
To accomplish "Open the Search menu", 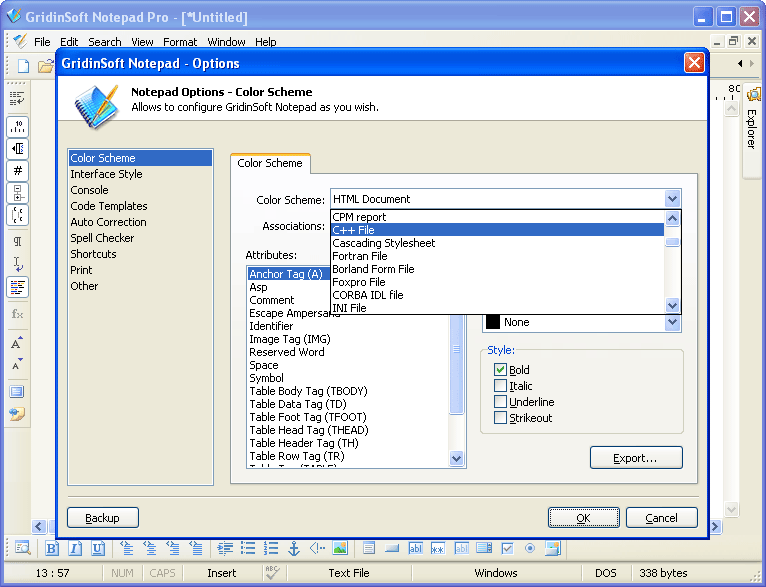I will pyautogui.click(x=105, y=42).
